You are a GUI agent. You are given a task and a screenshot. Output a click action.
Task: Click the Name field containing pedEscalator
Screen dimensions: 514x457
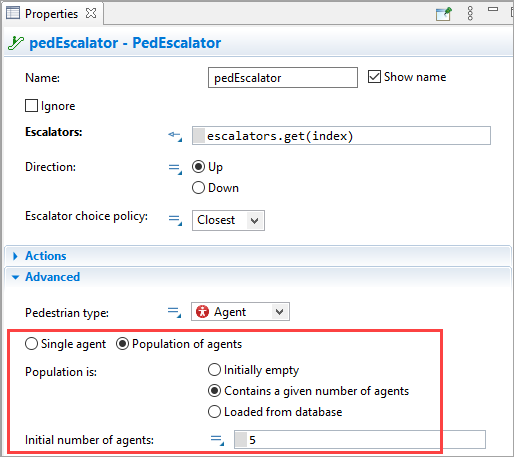[x=283, y=78]
